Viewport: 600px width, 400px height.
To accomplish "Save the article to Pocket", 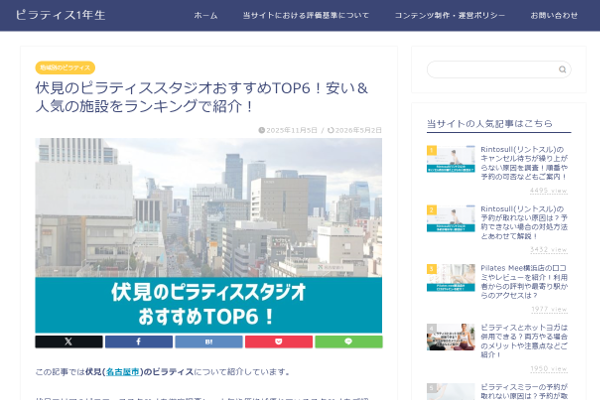I will click(x=279, y=341).
